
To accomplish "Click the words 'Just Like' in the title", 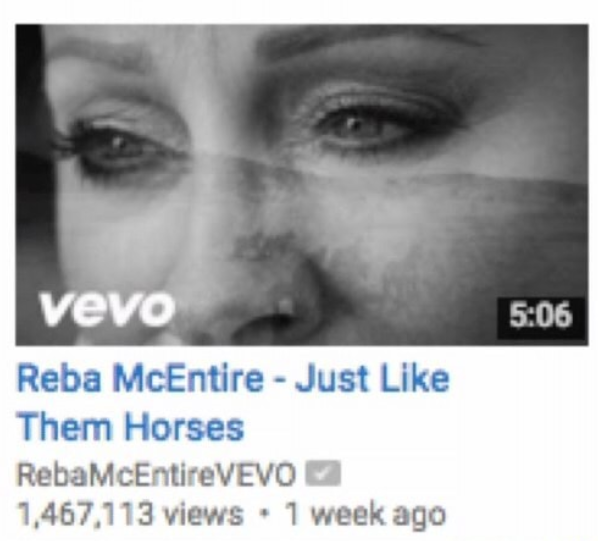I will (372, 378).
